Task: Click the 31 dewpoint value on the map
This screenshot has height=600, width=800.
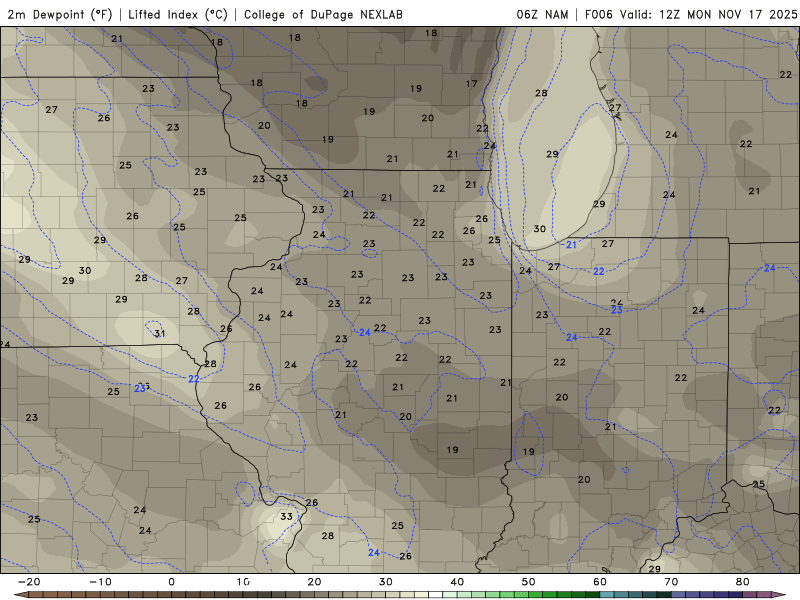Action: coord(160,333)
